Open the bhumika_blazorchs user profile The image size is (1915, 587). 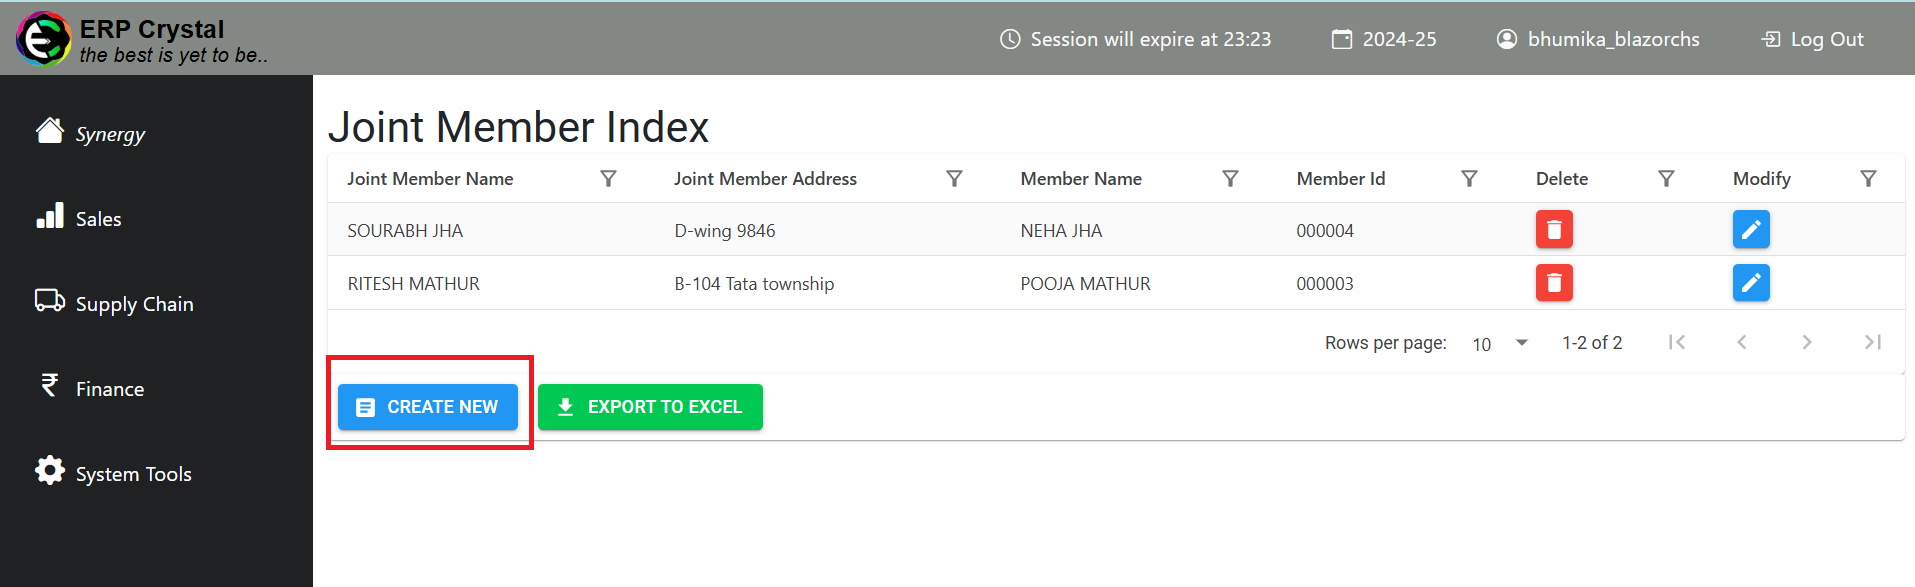point(1598,39)
